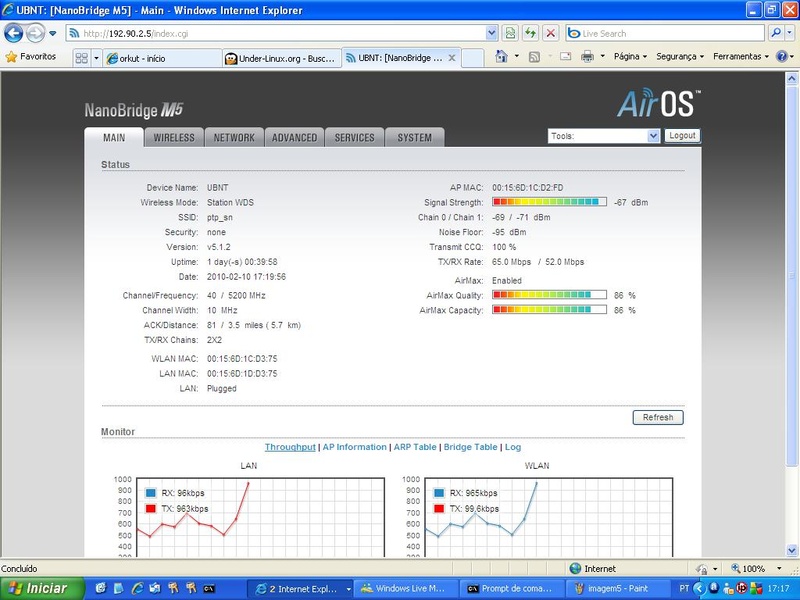The height and width of the screenshot is (600, 800).
Task: Switch to the orkut - início tab
Action: [x=162, y=58]
